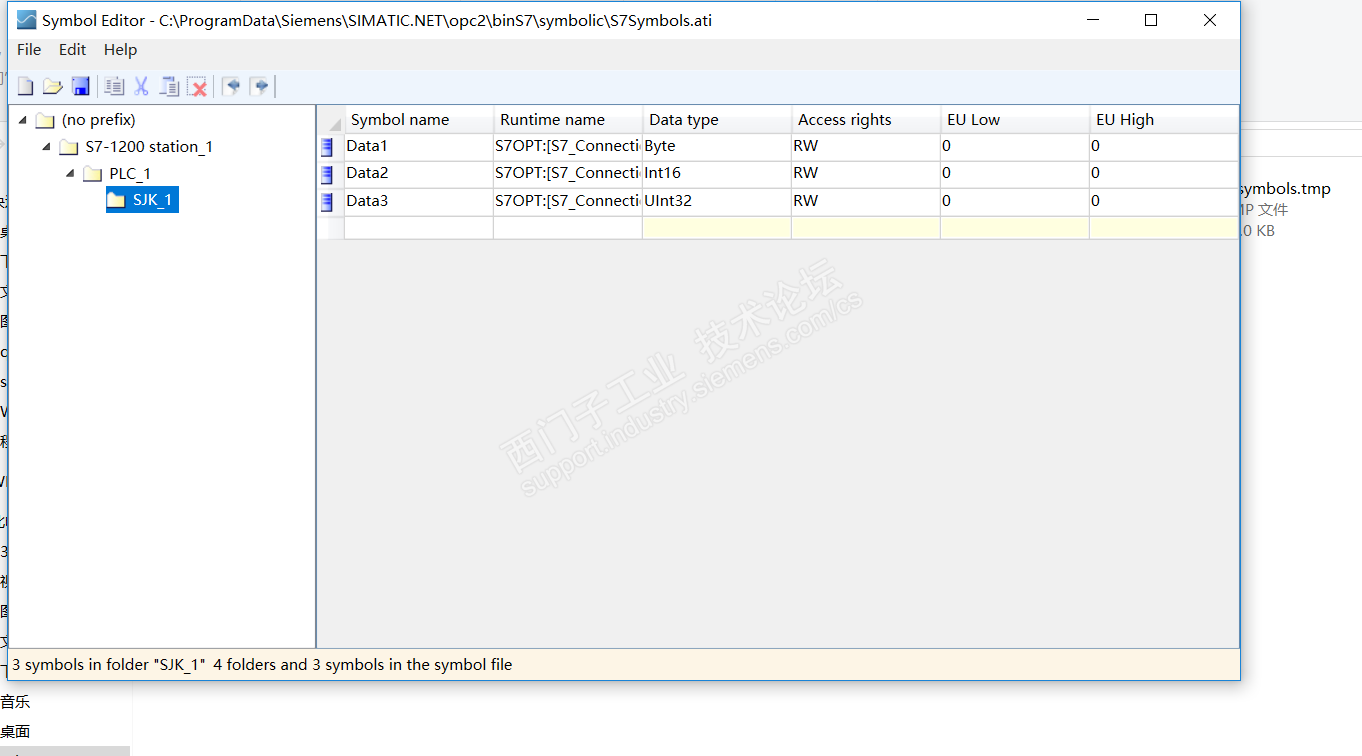Image resolution: width=1362 pixels, height=756 pixels.
Task: Click the RW access cell for Data1
Action: [866, 147]
